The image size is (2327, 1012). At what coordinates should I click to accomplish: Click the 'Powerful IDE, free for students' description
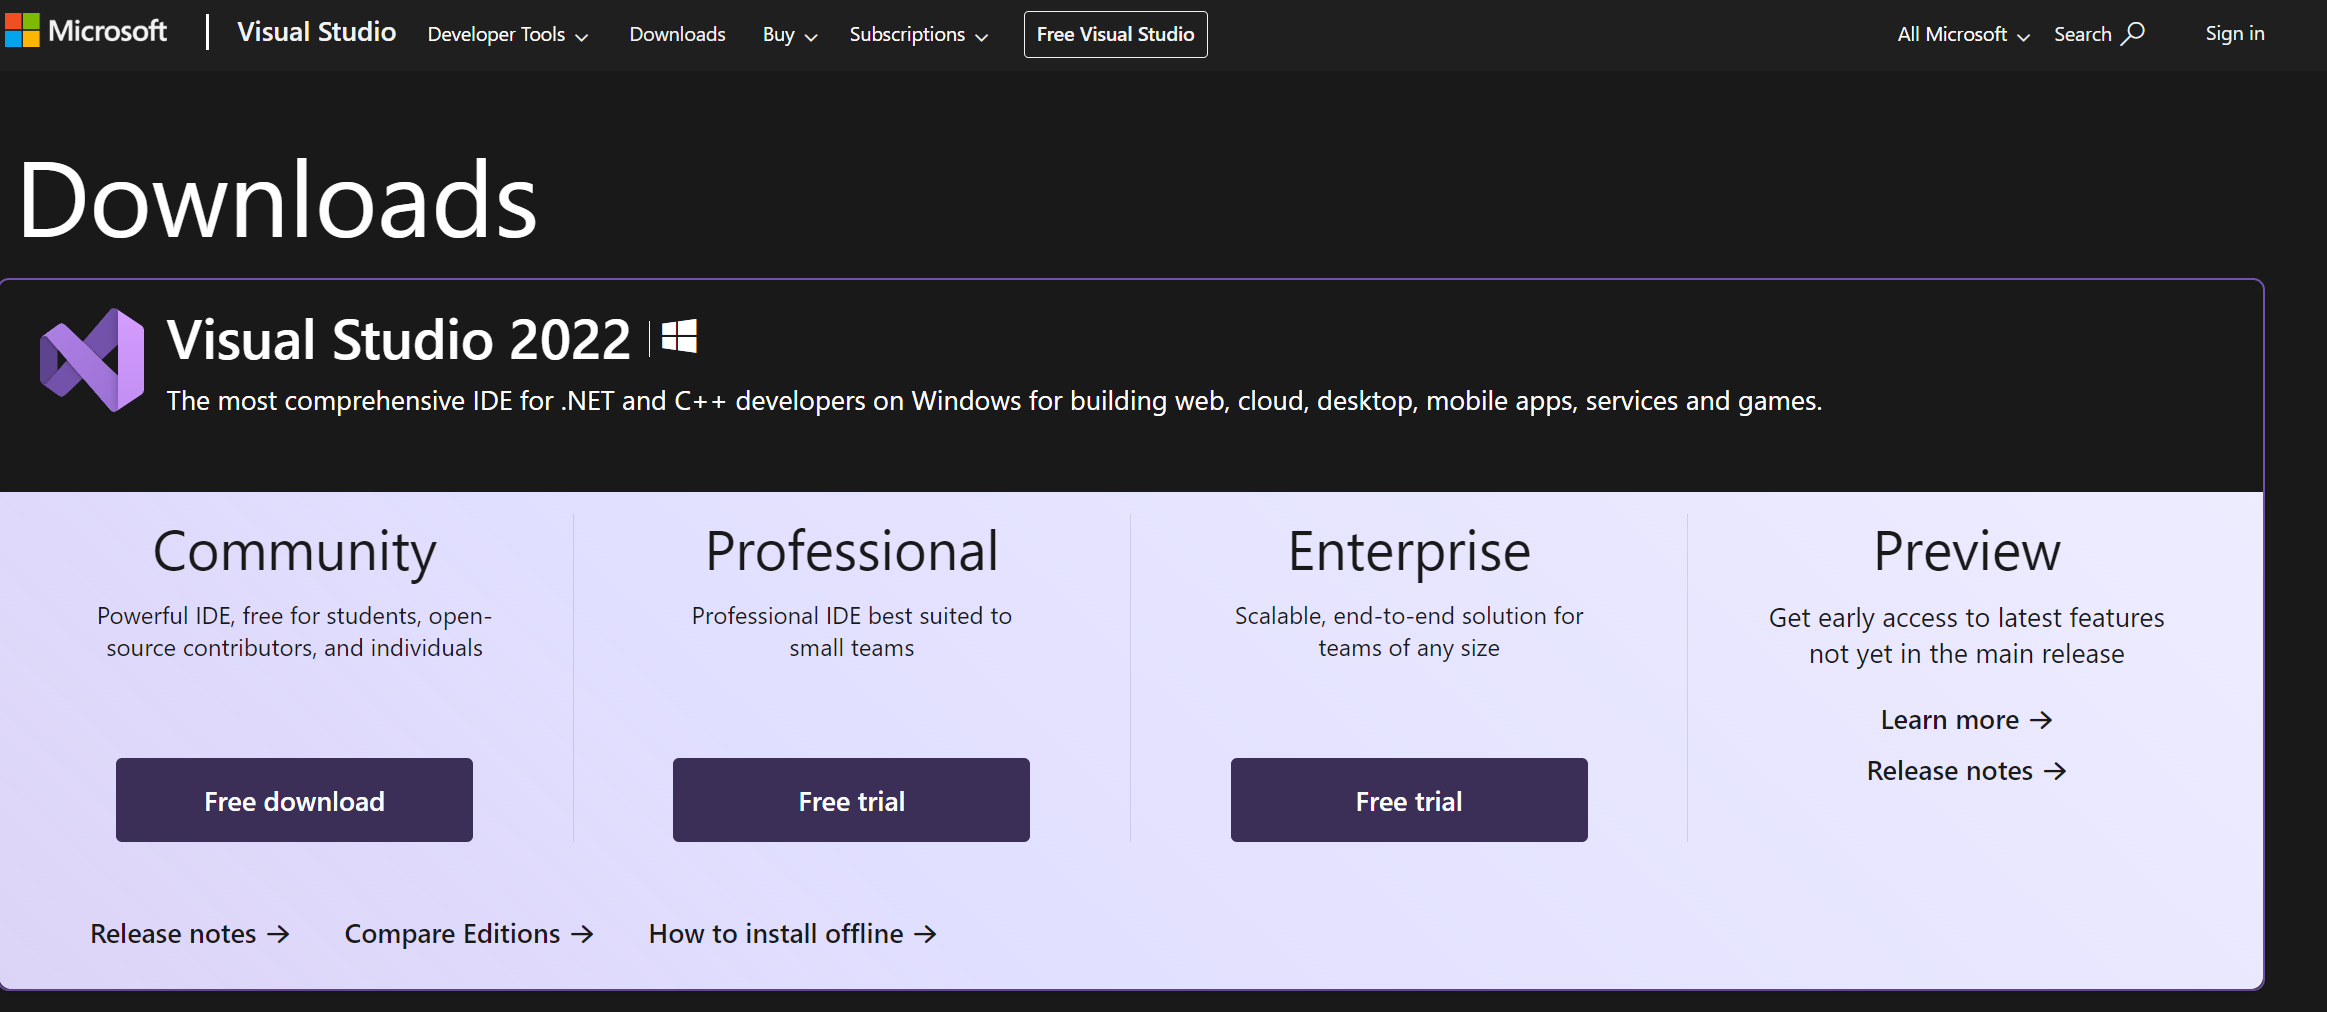pos(295,632)
